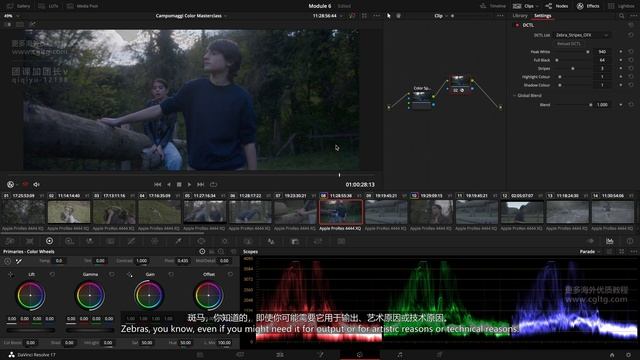This screenshot has height=360, width=640.
Task: Toggle loop playback
Action: click(213, 184)
